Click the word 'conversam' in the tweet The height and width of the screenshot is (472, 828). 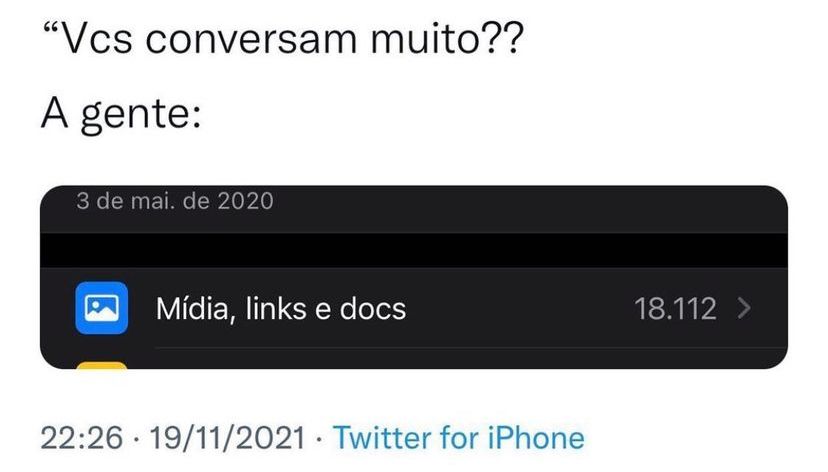point(251,40)
